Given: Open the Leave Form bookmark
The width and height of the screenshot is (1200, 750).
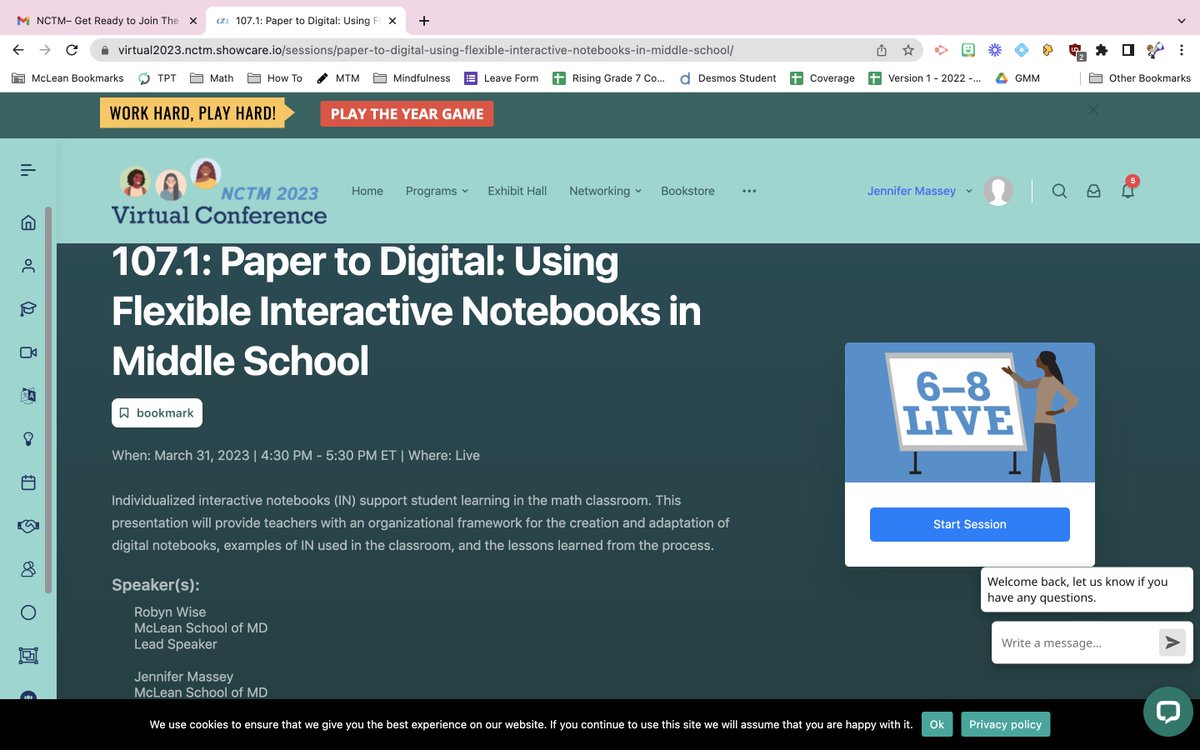Looking at the screenshot, I should point(501,78).
